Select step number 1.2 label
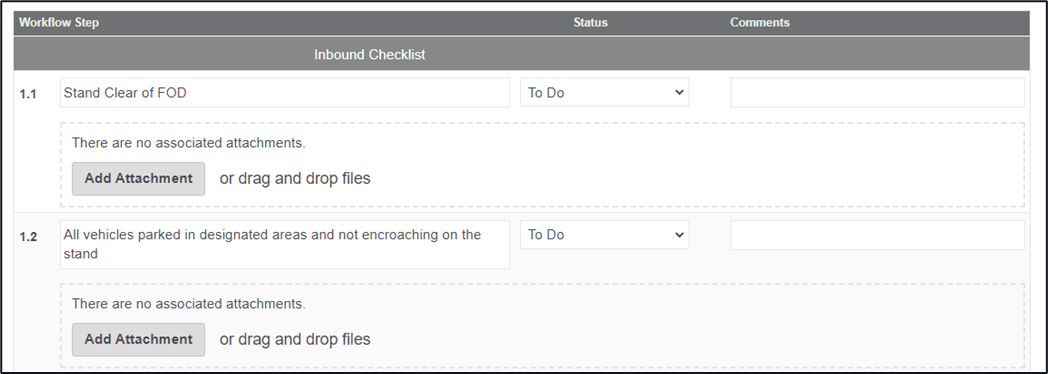Viewport: 1048px width, 374px height. (28, 237)
